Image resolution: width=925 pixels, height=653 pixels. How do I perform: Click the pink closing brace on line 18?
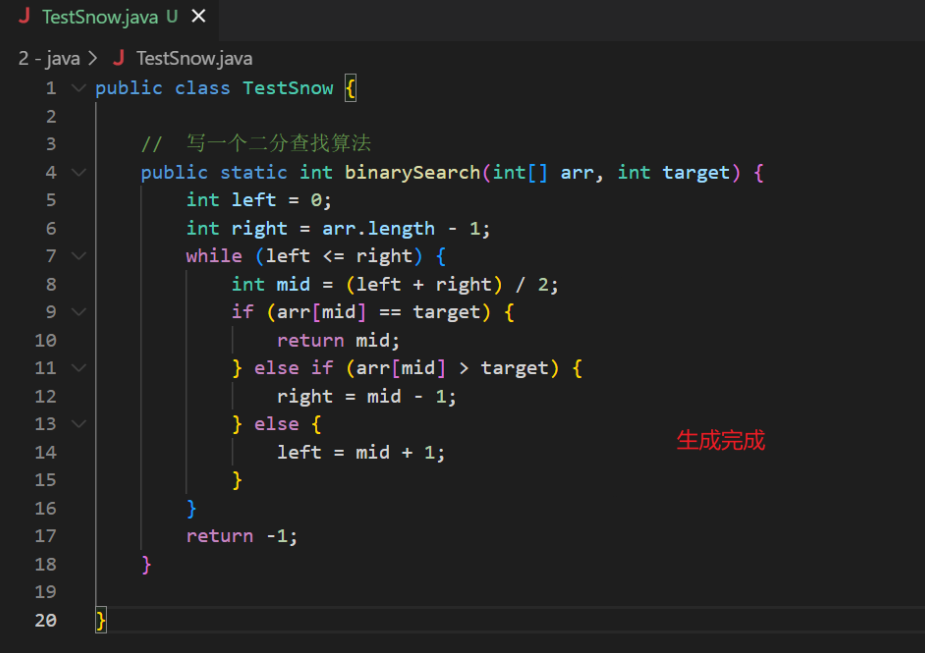(146, 565)
